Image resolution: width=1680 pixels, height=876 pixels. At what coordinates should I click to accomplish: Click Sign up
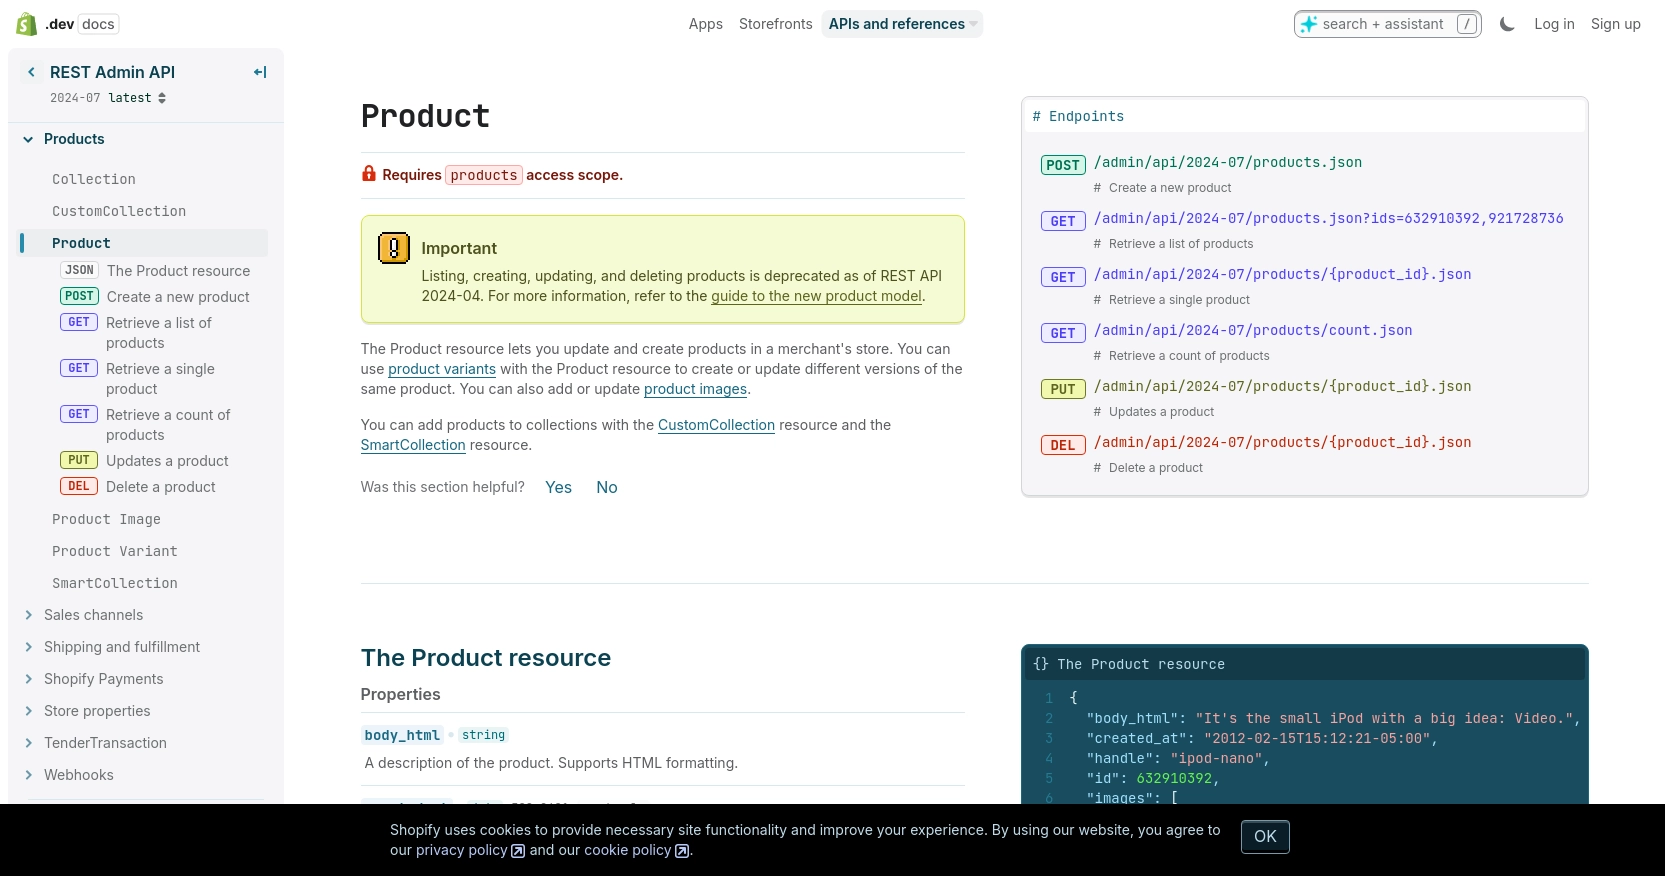coord(1615,24)
